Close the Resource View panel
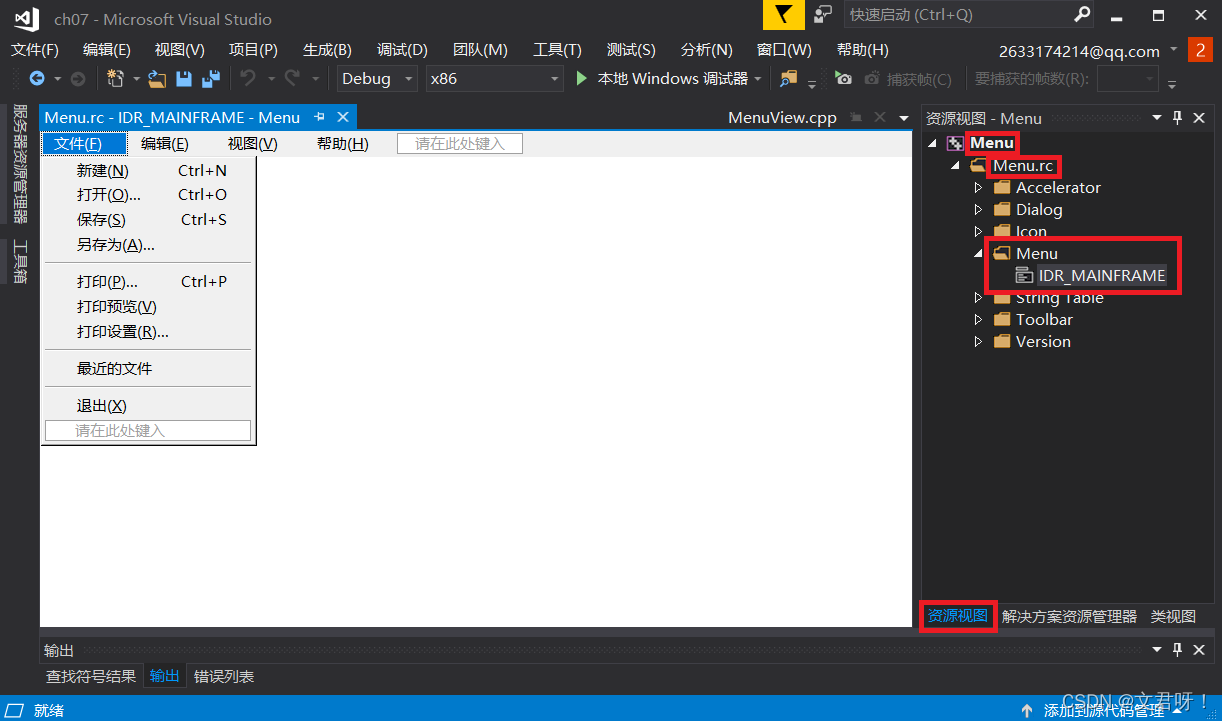This screenshot has height=721, width=1222. 1199,118
